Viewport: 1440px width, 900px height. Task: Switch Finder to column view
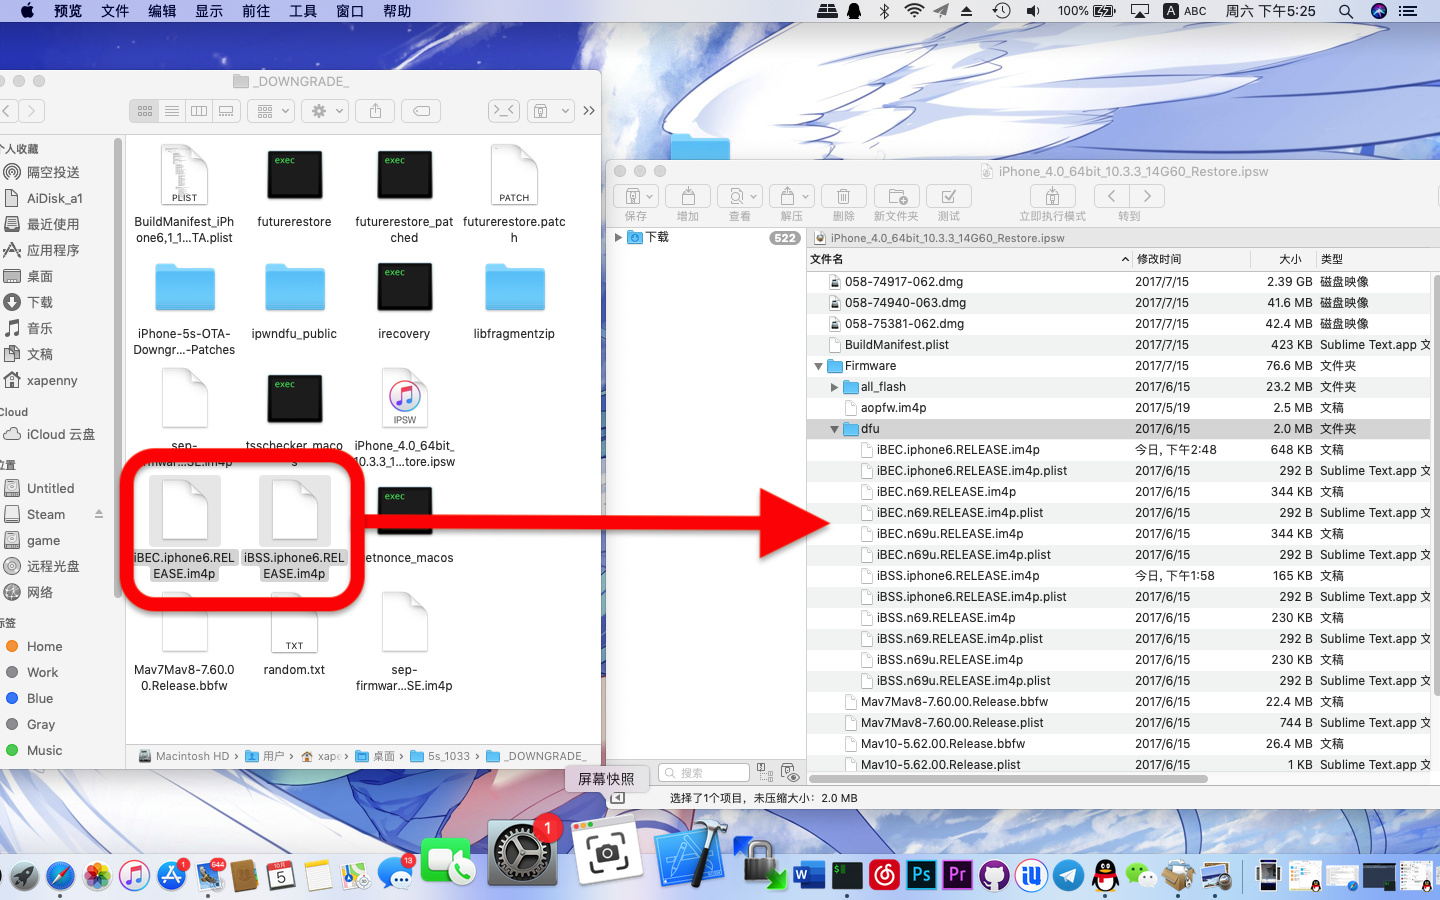tap(199, 111)
